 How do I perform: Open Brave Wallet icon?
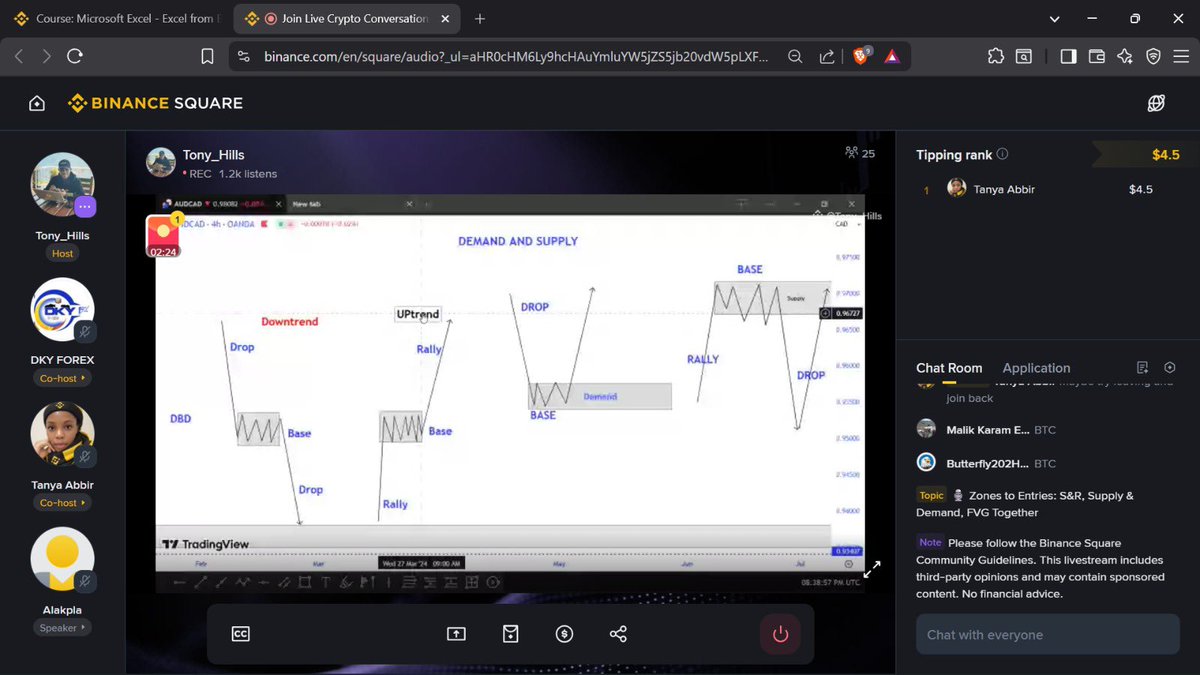click(1097, 57)
